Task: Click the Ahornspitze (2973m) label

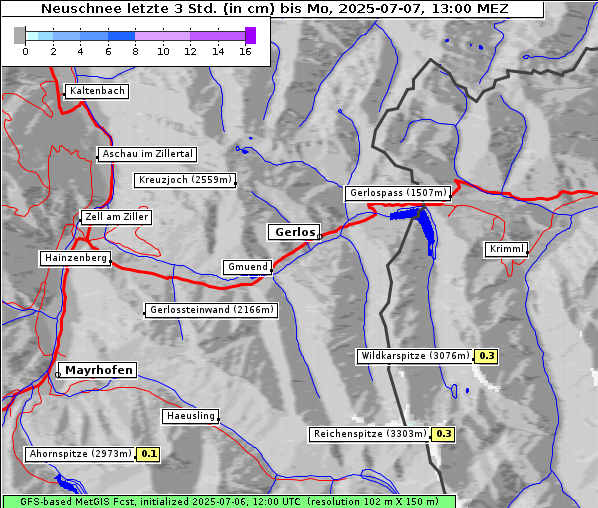Action: (80, 454)
